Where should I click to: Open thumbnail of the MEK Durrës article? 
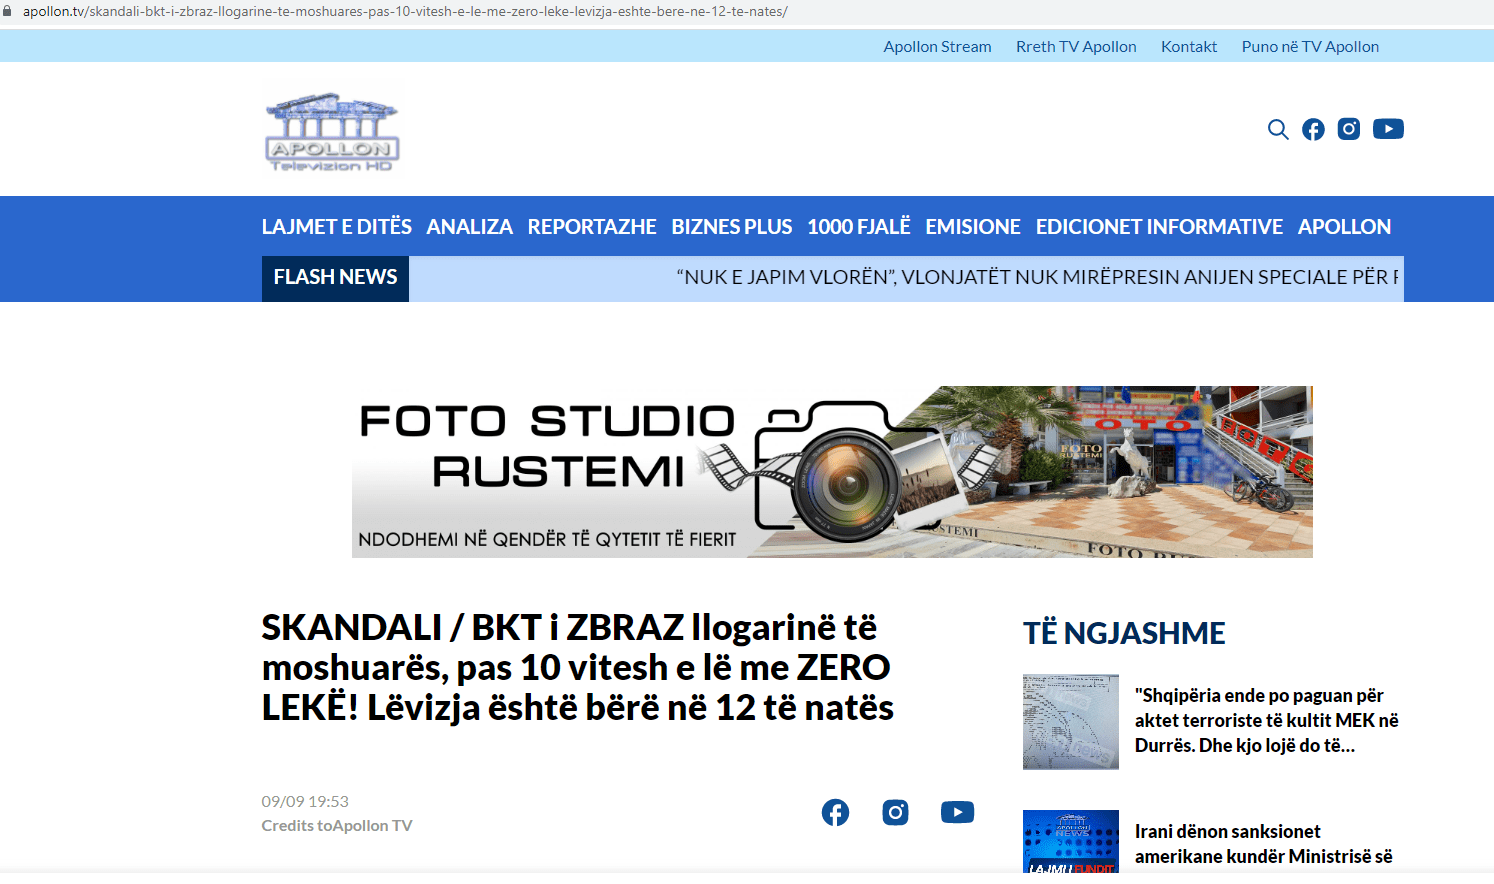click(x=1070, y=722)
